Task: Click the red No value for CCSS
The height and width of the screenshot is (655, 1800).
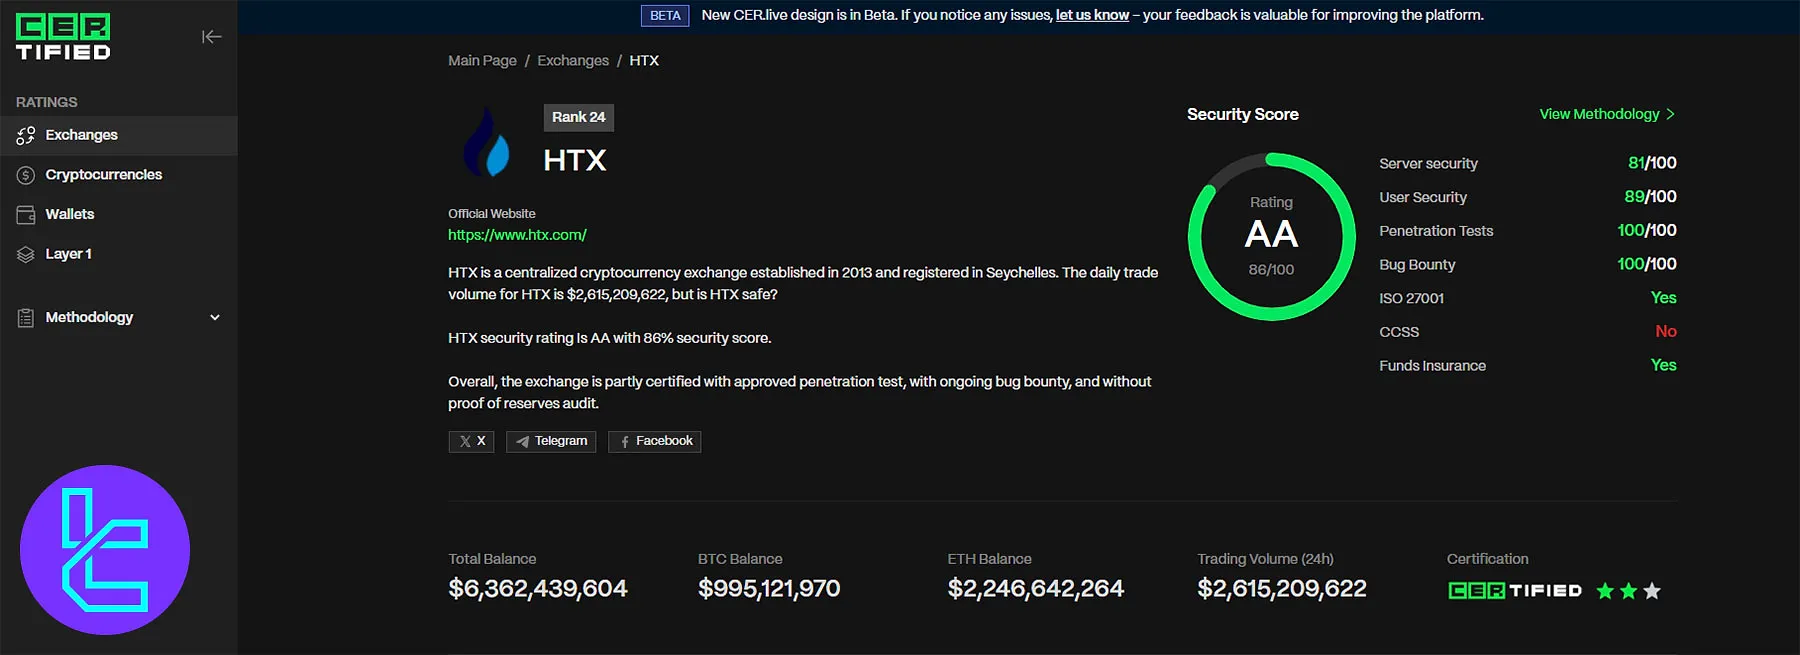Action: pyautogui.click(x=1666, y=331)
